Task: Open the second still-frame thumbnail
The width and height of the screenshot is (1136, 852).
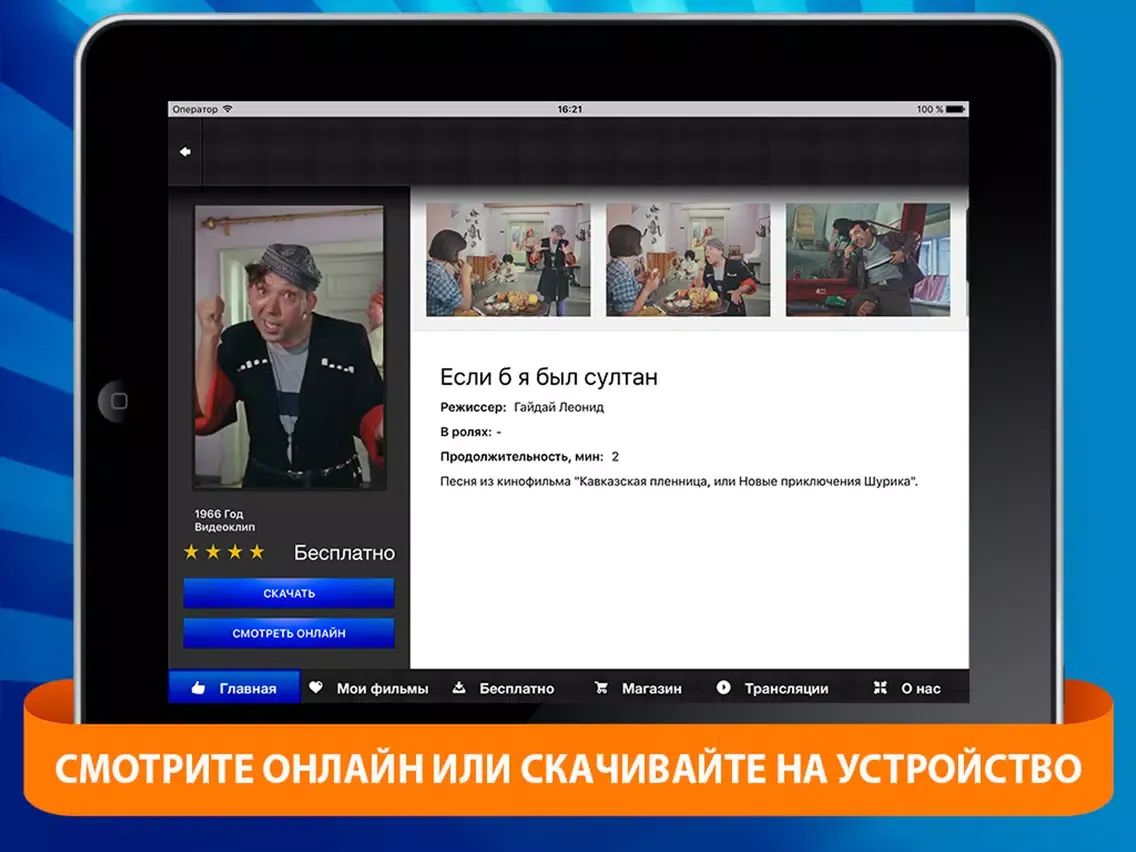Action: [688, 259]
